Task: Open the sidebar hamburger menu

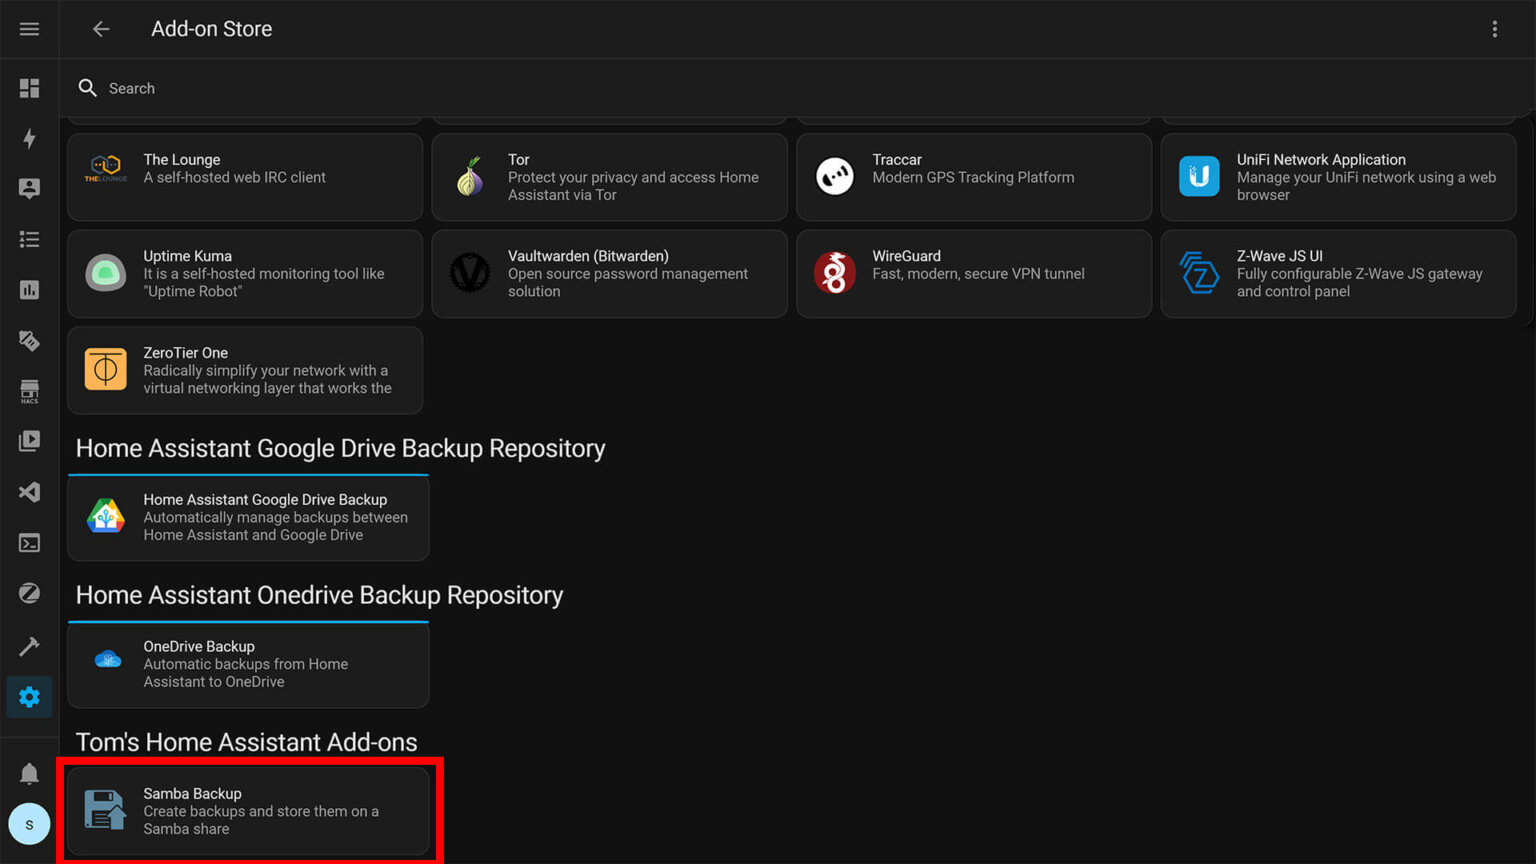Action: [29, 28]
